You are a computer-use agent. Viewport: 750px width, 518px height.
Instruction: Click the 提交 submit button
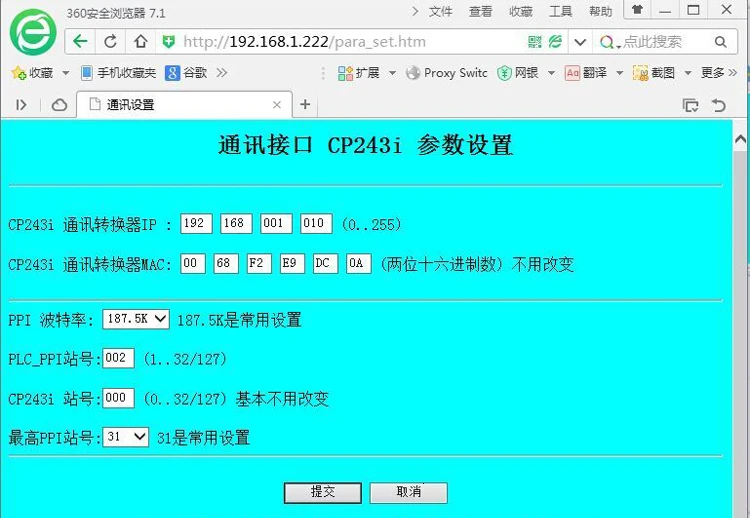click(x=323, y=493)
